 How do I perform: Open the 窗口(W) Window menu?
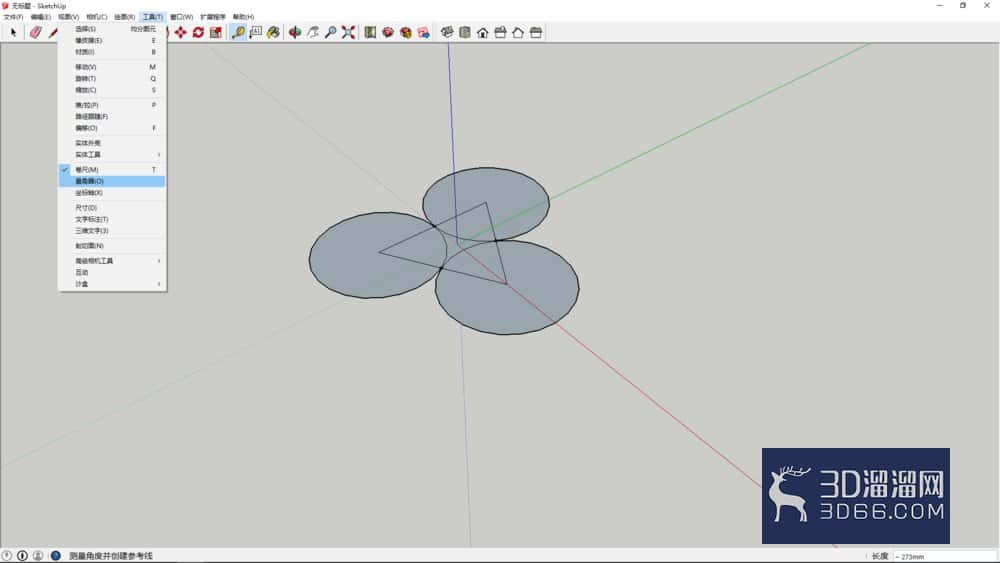tap(181, 17)
